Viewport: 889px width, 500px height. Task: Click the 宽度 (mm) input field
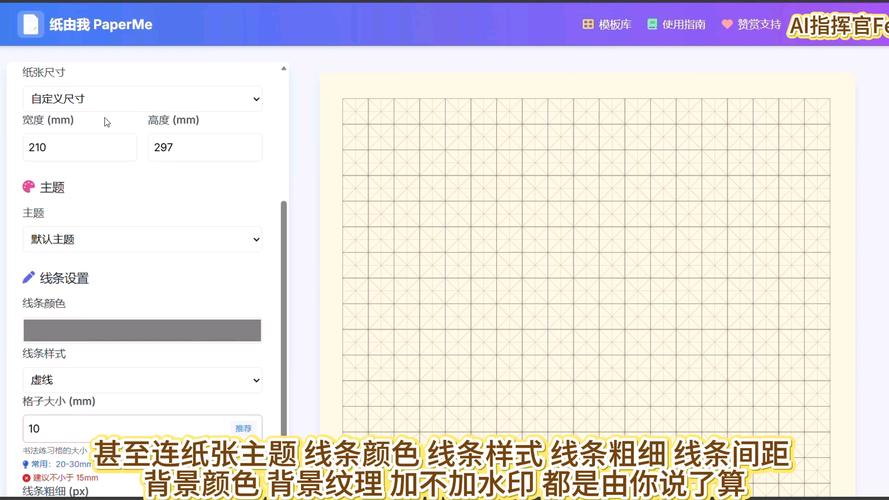click(79, 147)
